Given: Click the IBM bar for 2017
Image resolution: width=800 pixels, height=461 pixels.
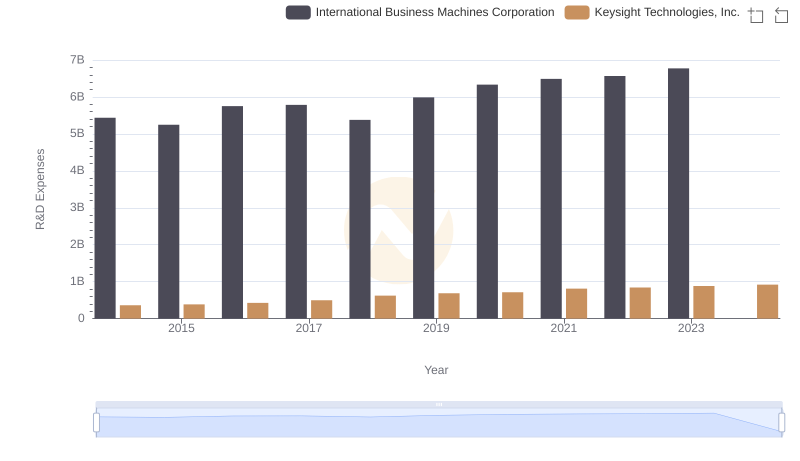Looking at the screenshot, I should pos(296,212).
